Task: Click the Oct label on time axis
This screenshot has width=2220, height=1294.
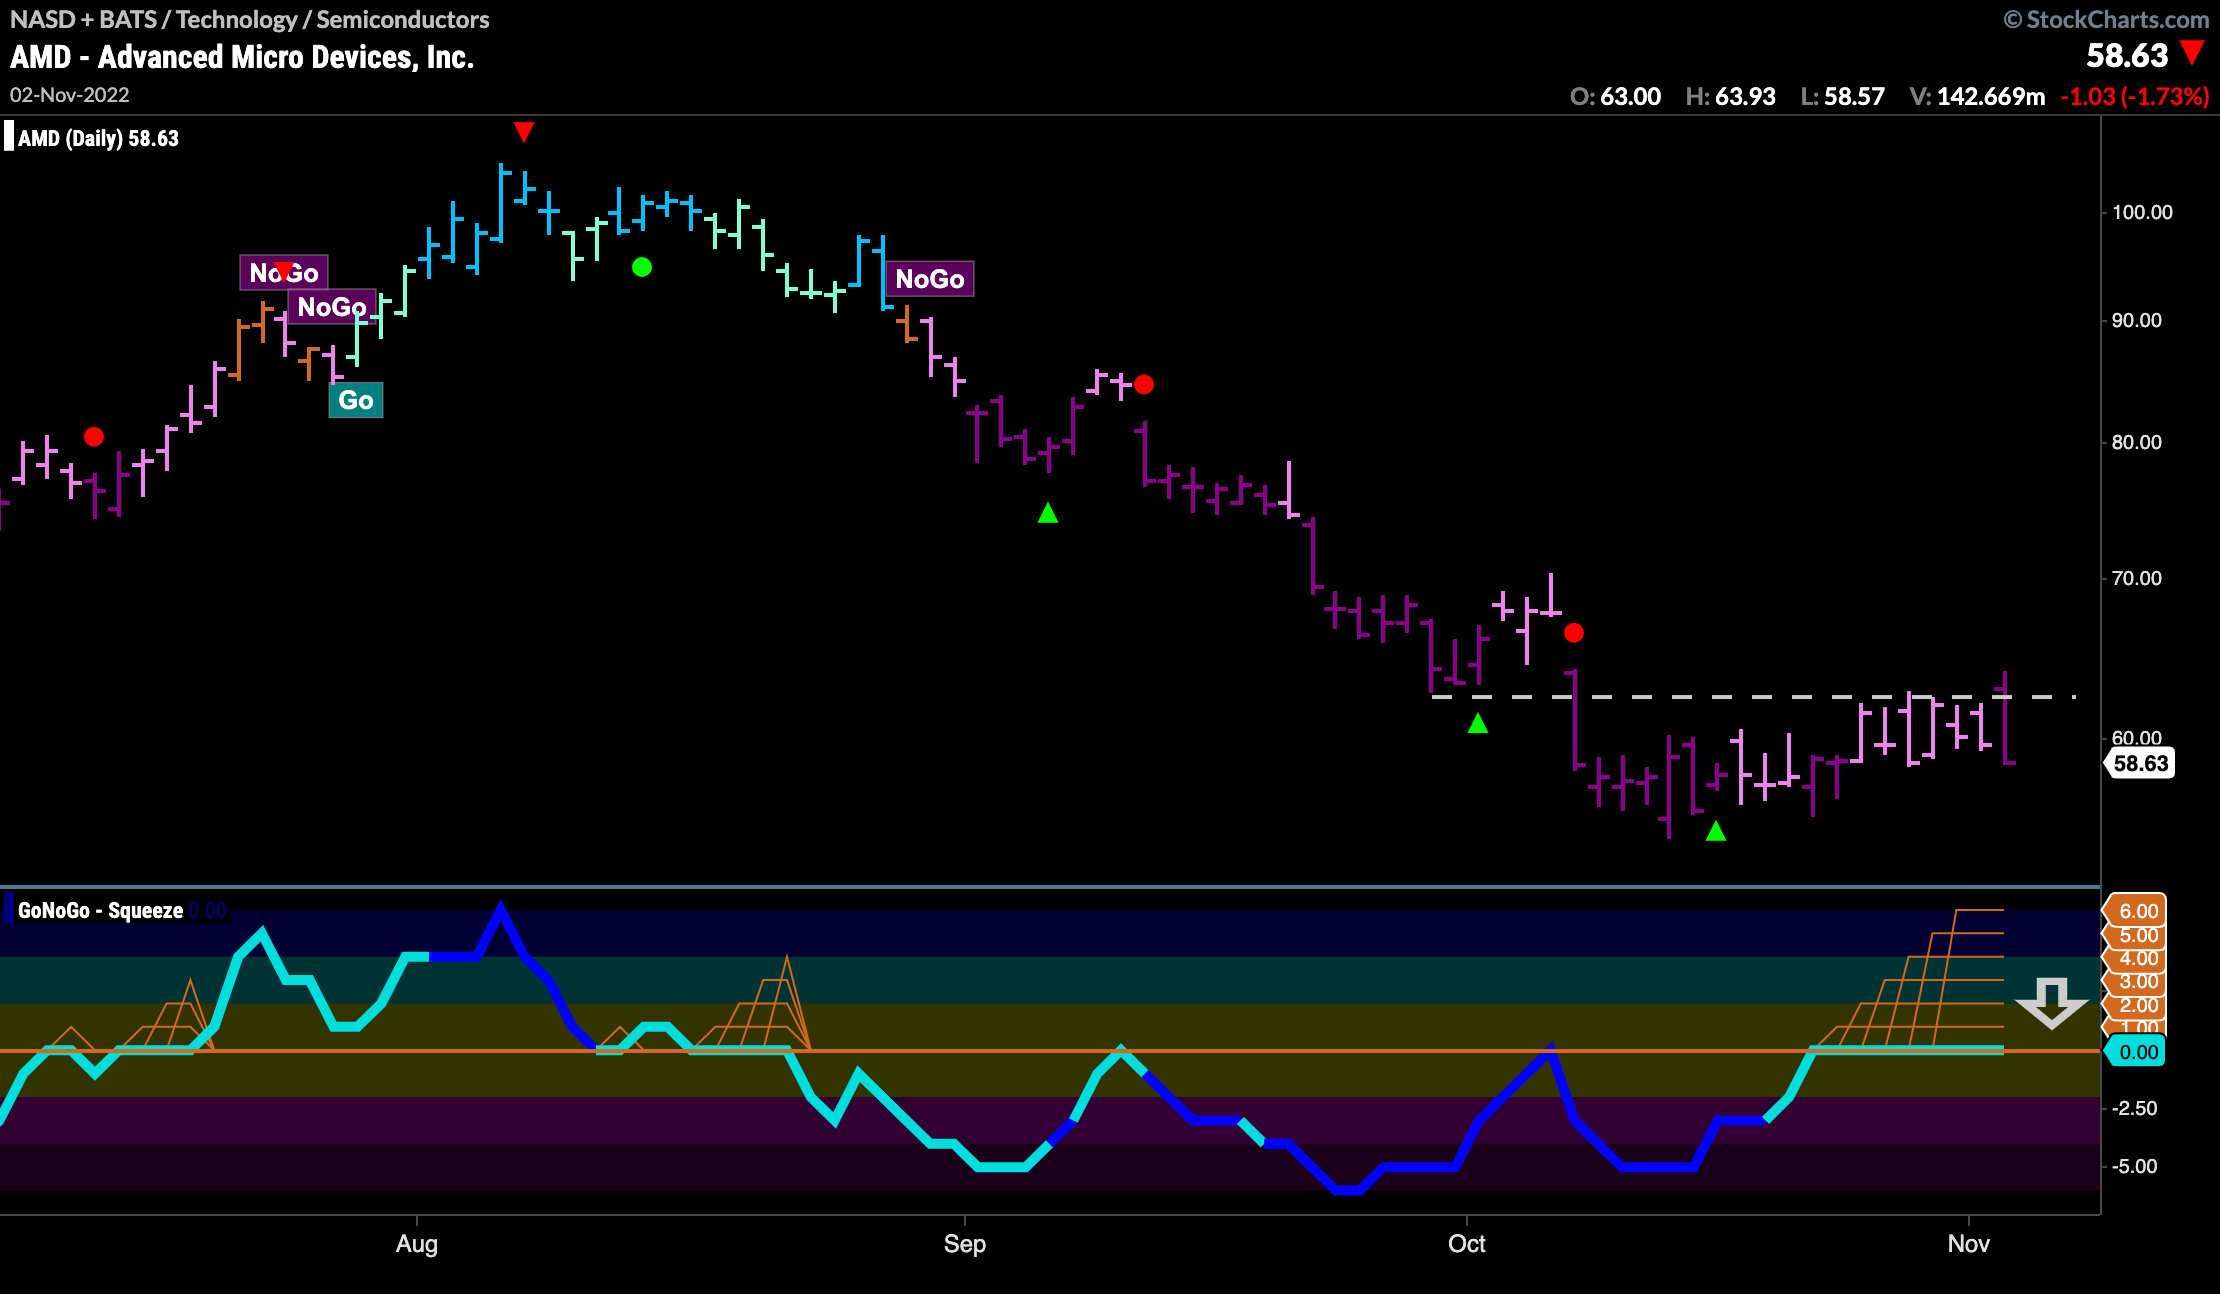Action: point(1467,1243)
